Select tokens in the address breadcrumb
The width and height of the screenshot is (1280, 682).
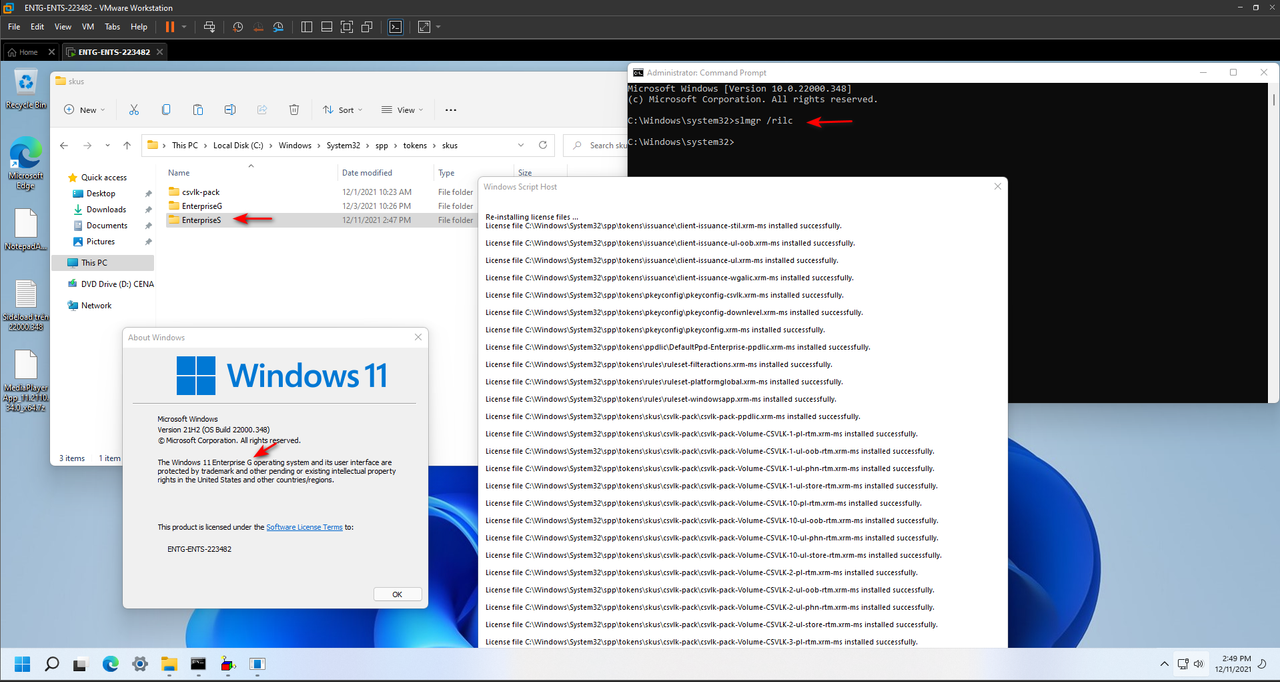coord(413,145)
